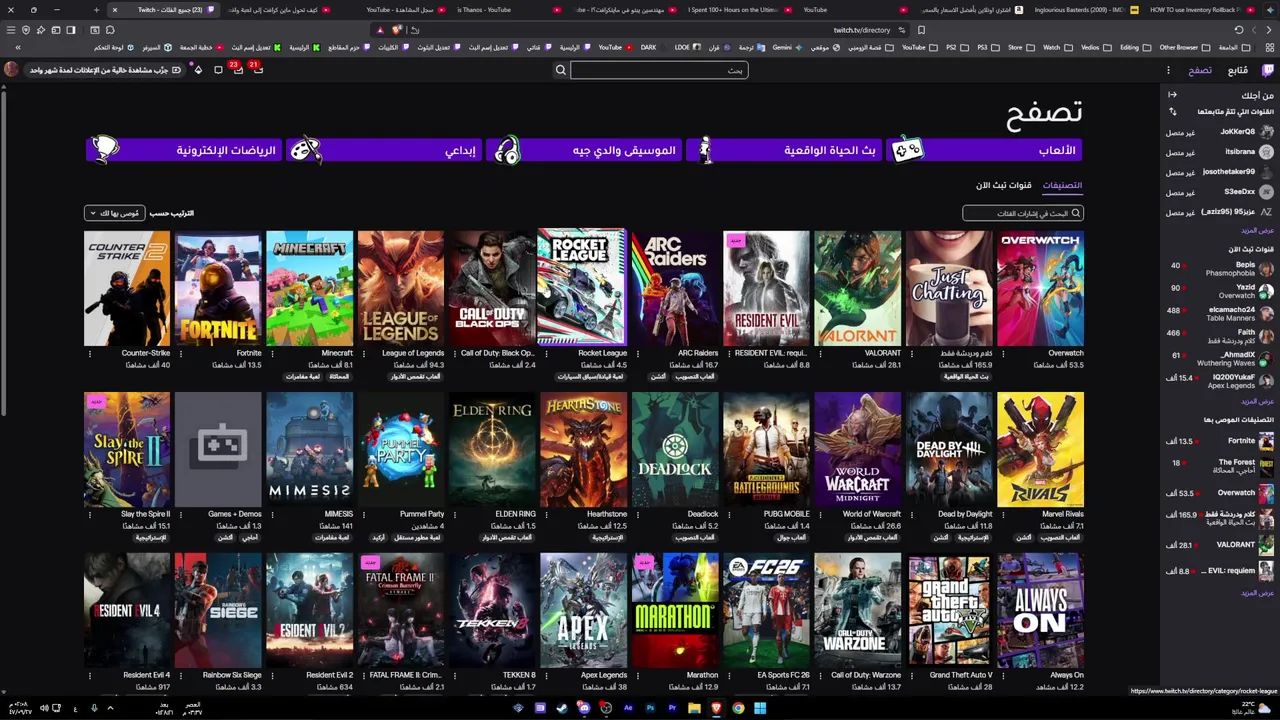Screen dimensions: 1280x720
Task: Open the Marvel Rivals game cover
Action: (1040, 449)
